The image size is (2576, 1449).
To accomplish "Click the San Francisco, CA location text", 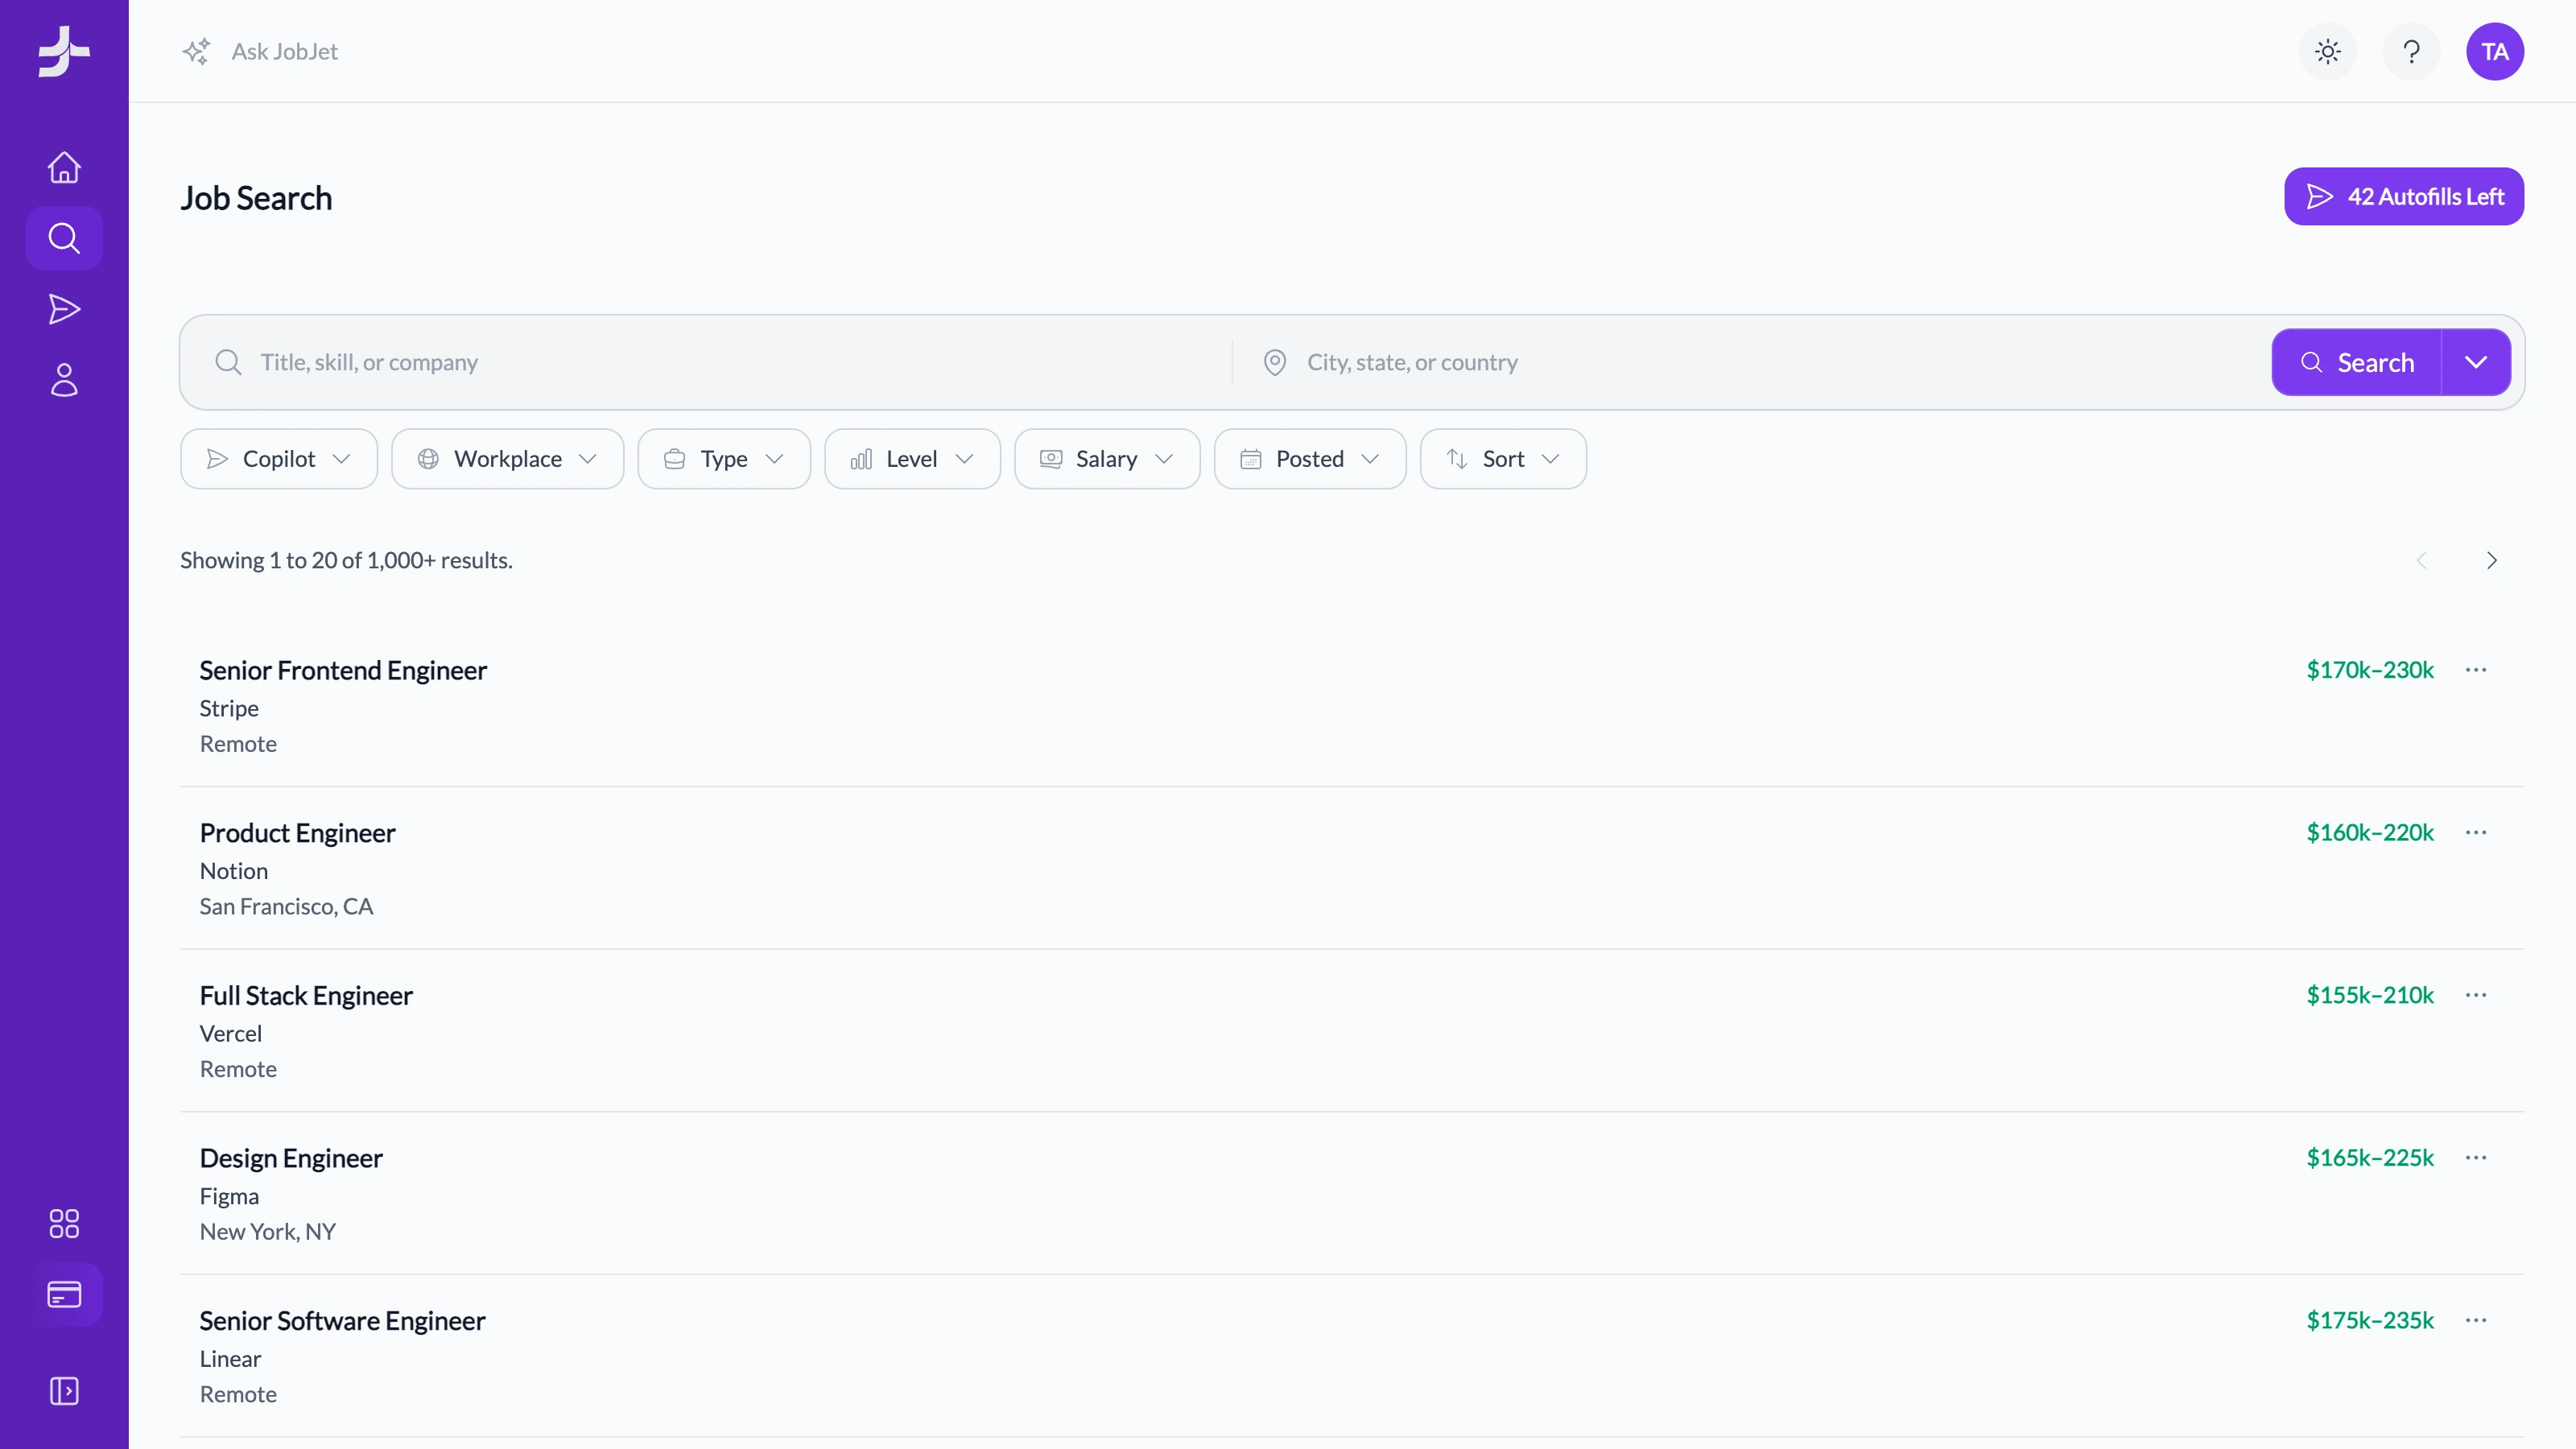I will tap(286, 906).
